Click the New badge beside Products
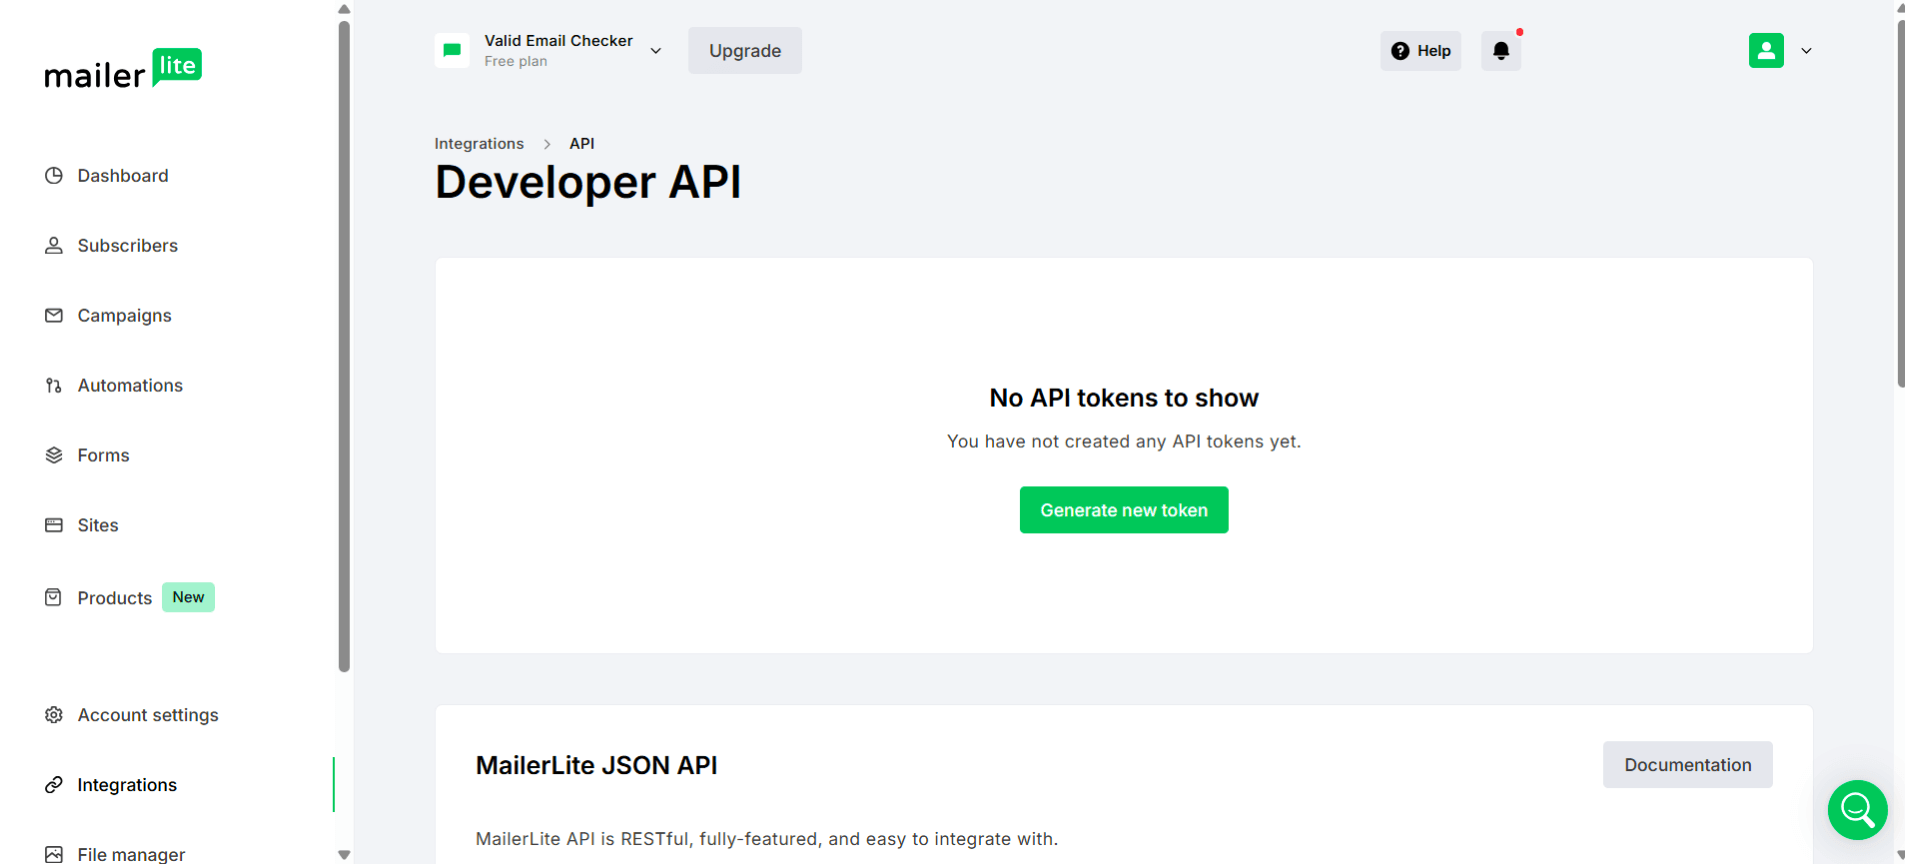The image size is (1905, 864). point(188,597)
